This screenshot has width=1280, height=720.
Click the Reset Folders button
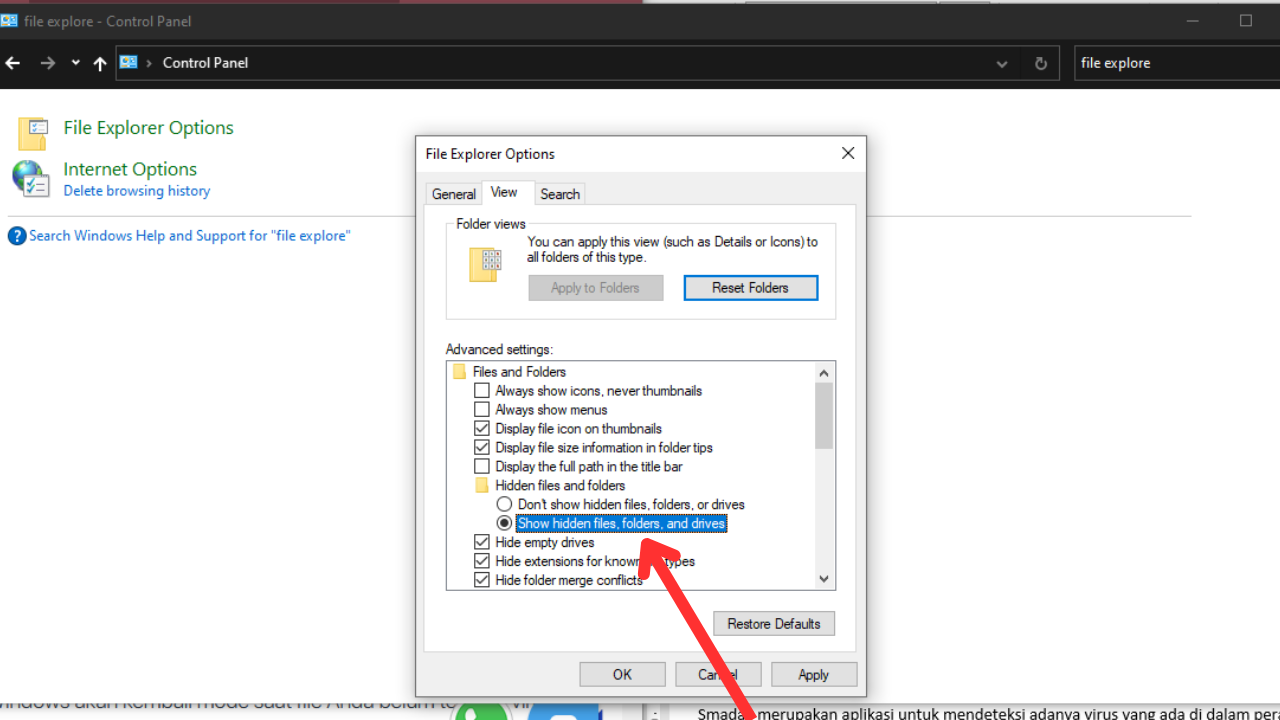tap(751, 288)
